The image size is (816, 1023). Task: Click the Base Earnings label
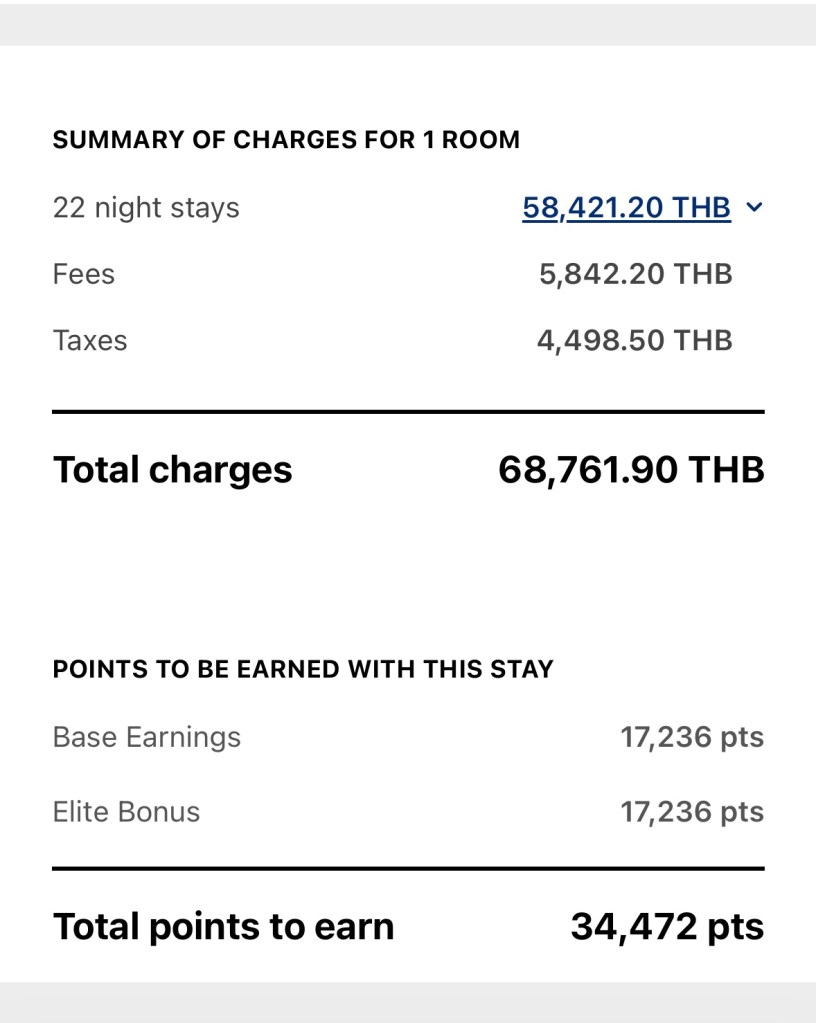click(146, 737)
